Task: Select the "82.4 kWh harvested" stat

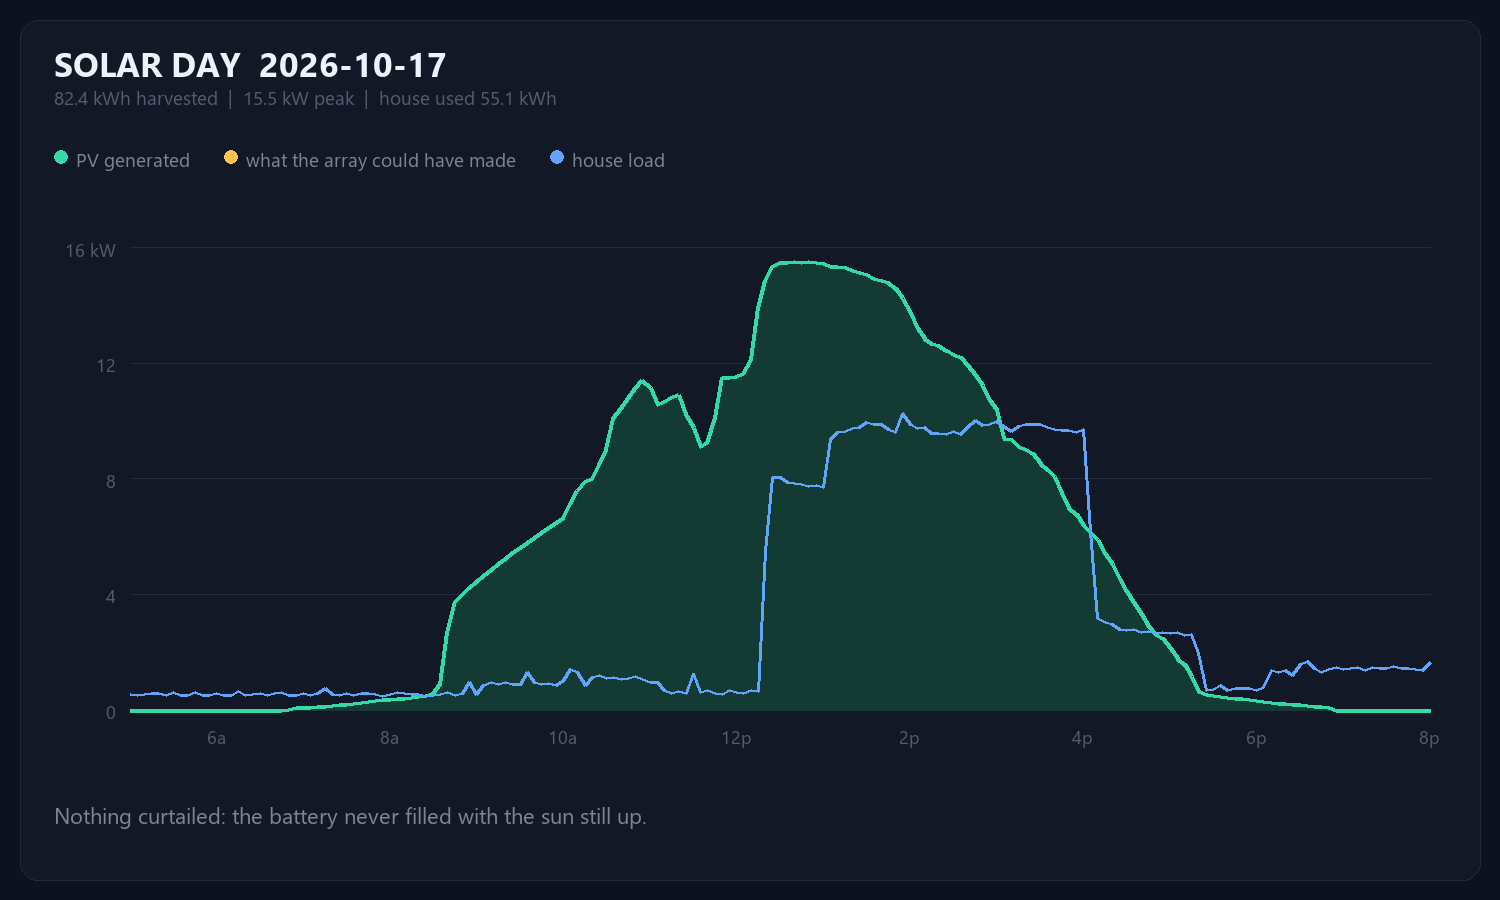Action: click(136, 99)
